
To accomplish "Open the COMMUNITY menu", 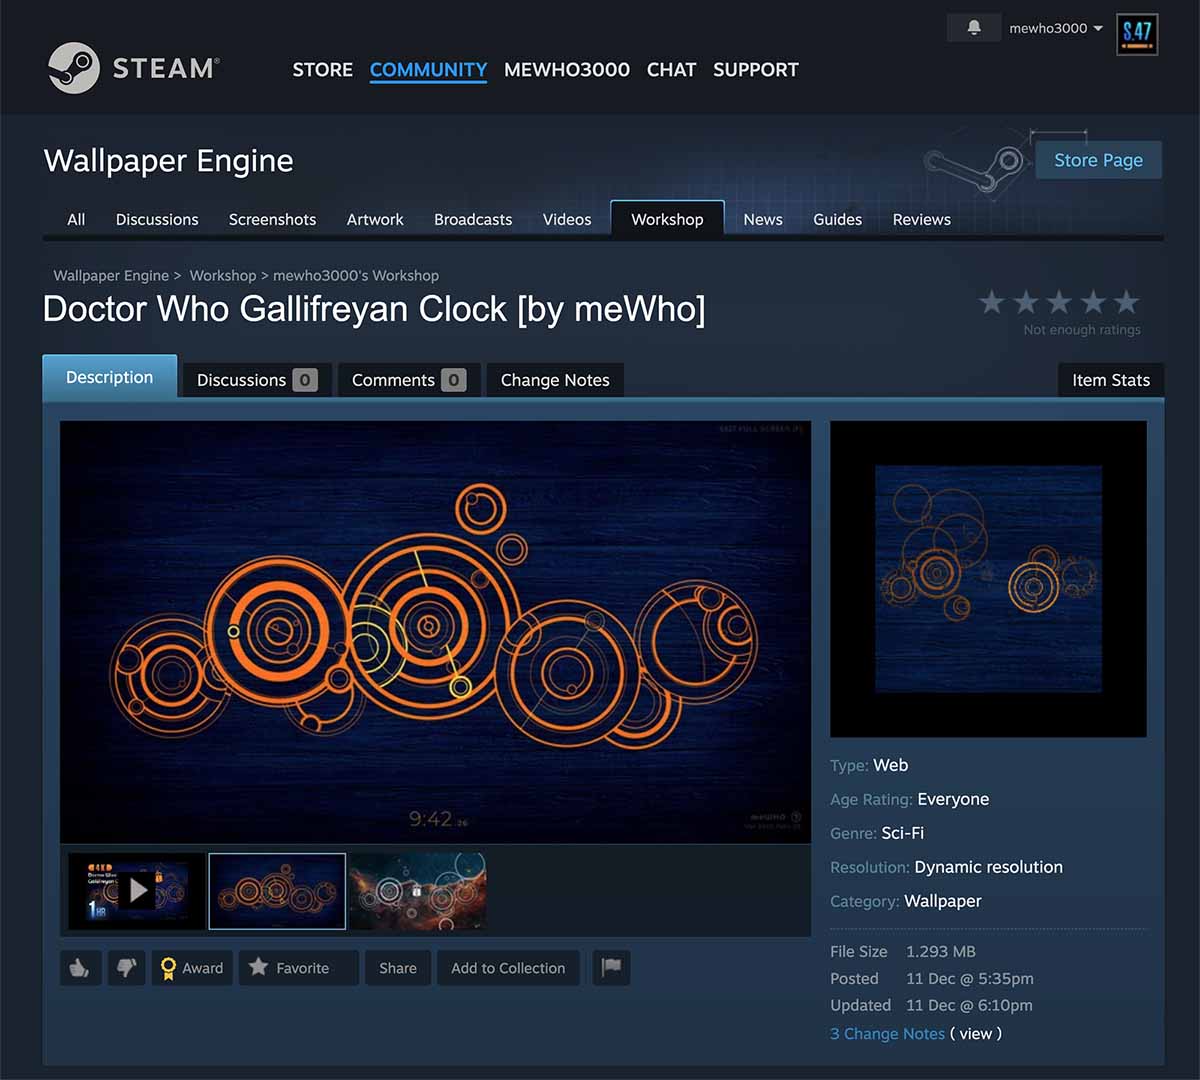I will [x=428, y=70].
